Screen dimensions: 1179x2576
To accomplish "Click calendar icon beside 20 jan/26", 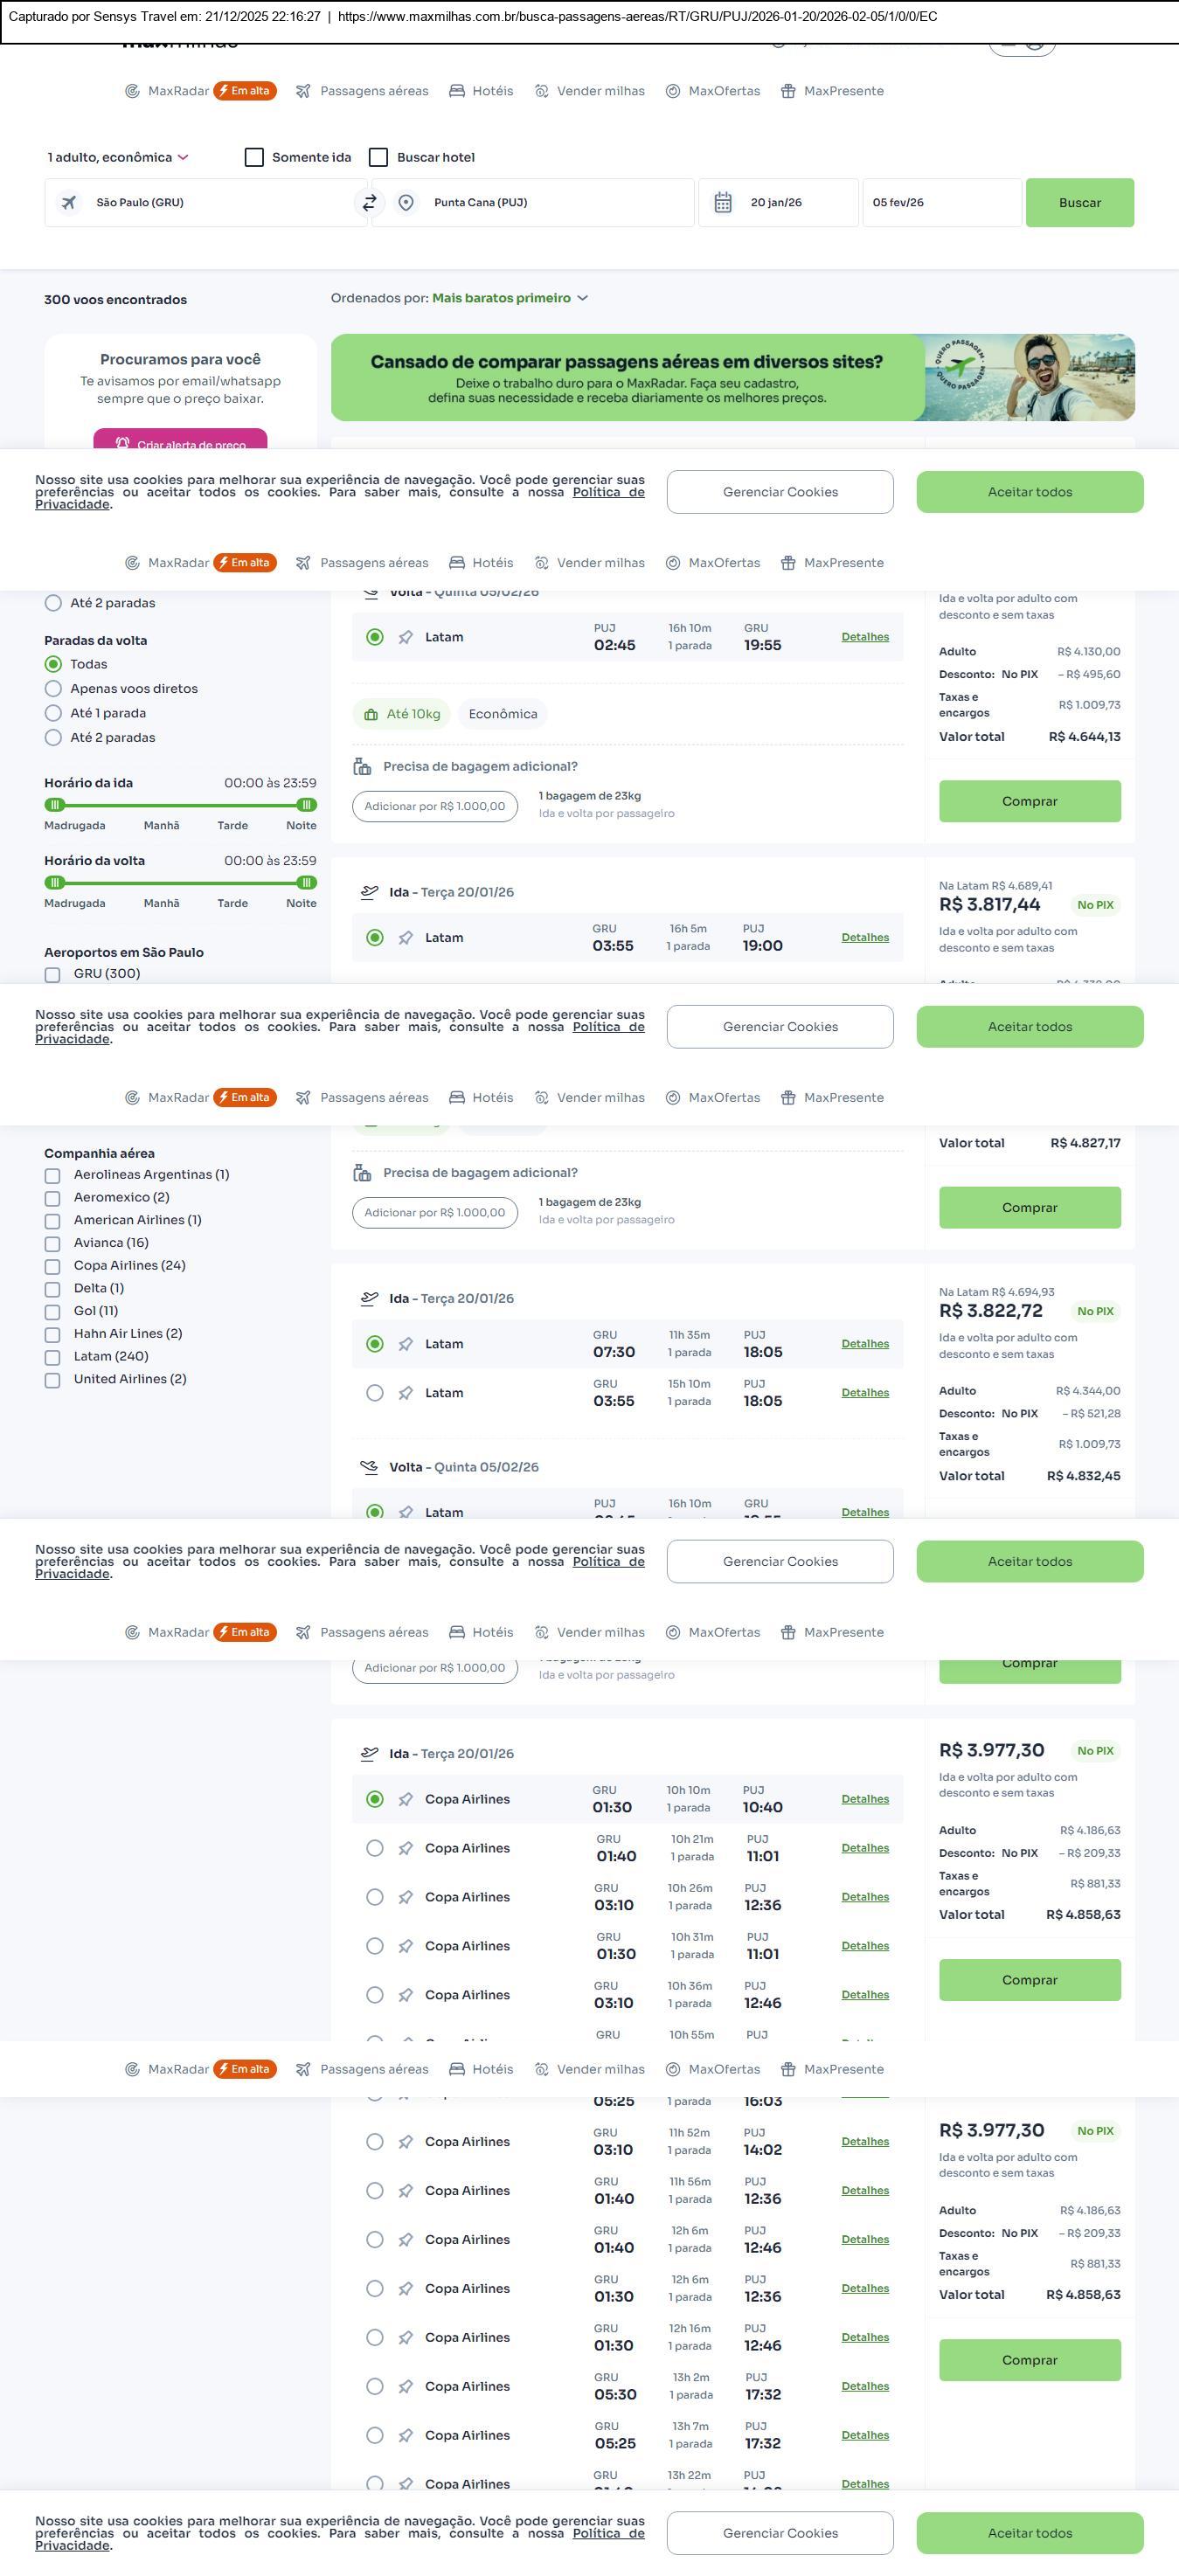I will click(x=723, y=203).
